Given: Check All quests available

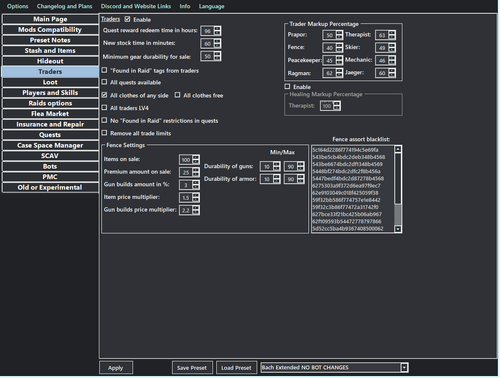Looking at the screenshot, I should pyautogui.click(x=104, y=82).
